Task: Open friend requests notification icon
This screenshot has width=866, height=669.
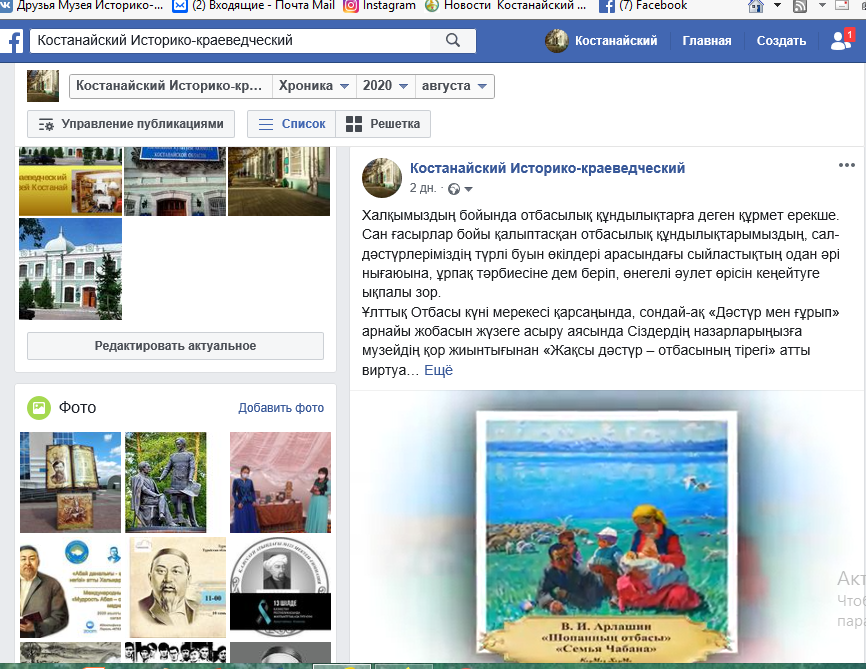Action: 841,41
